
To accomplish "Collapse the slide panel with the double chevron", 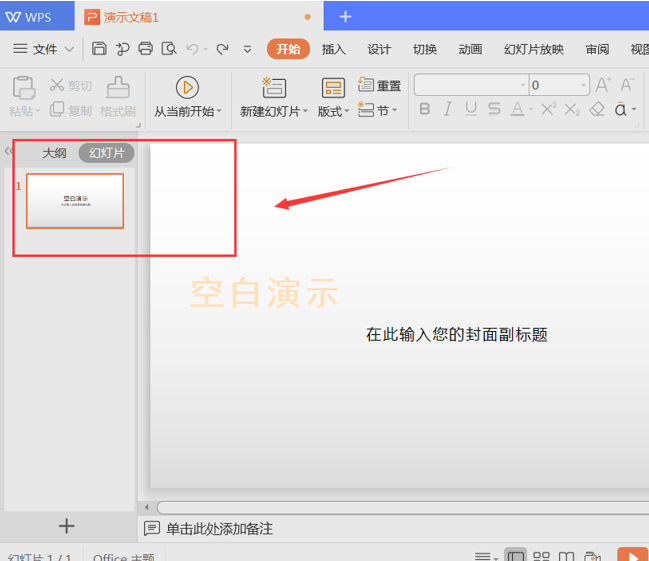I will pos(8,151).
